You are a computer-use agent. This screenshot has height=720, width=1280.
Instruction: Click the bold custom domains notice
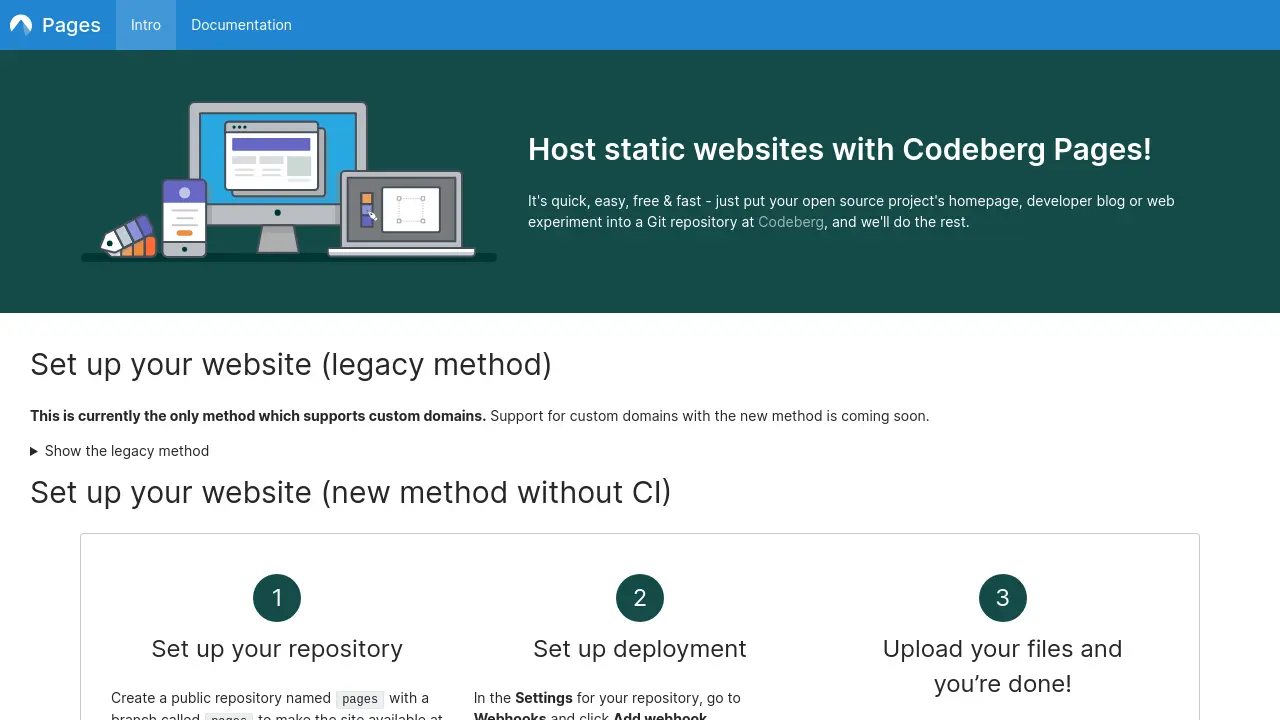click(258, 416)
